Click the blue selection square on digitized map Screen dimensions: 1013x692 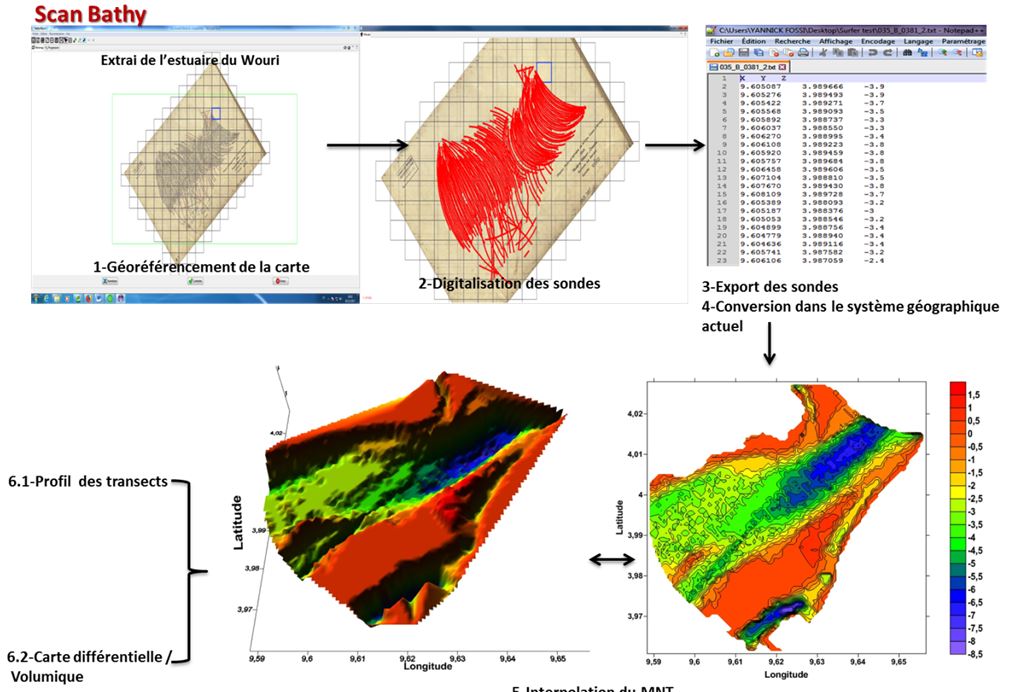tap(544, 71)
